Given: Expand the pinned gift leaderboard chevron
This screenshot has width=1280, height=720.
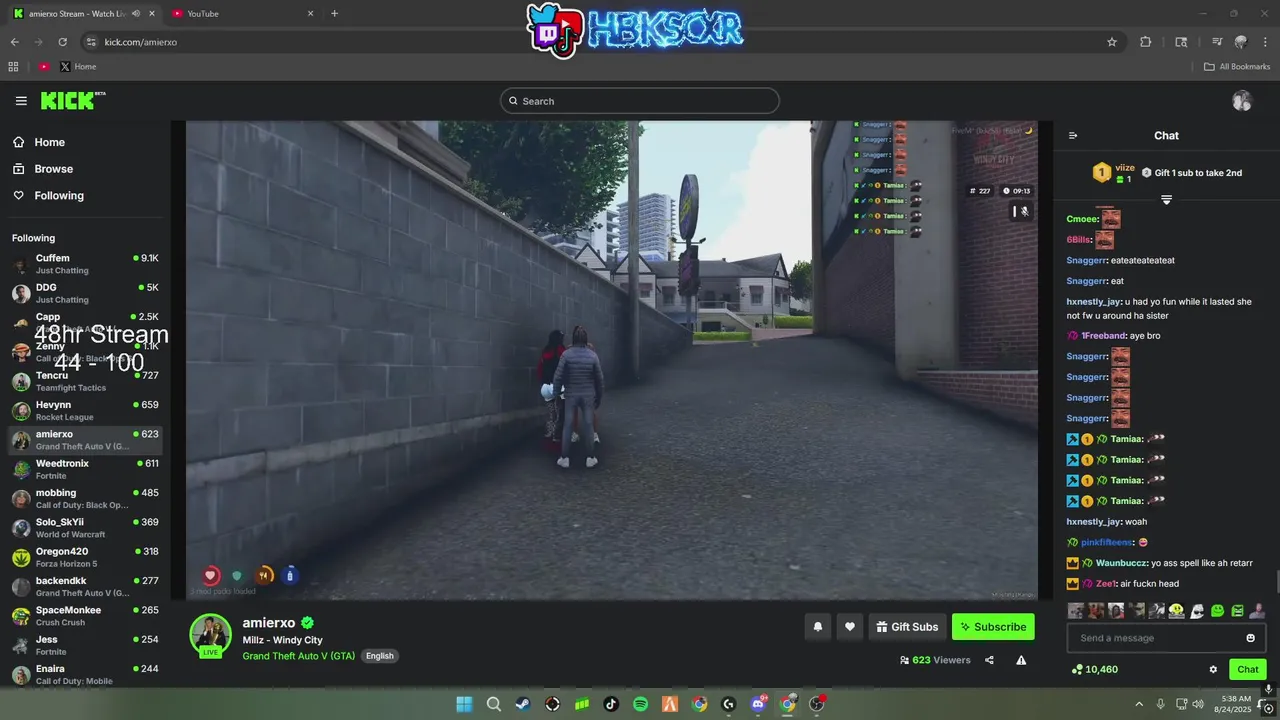Looking at the screenshot, I should [1166, 200].
